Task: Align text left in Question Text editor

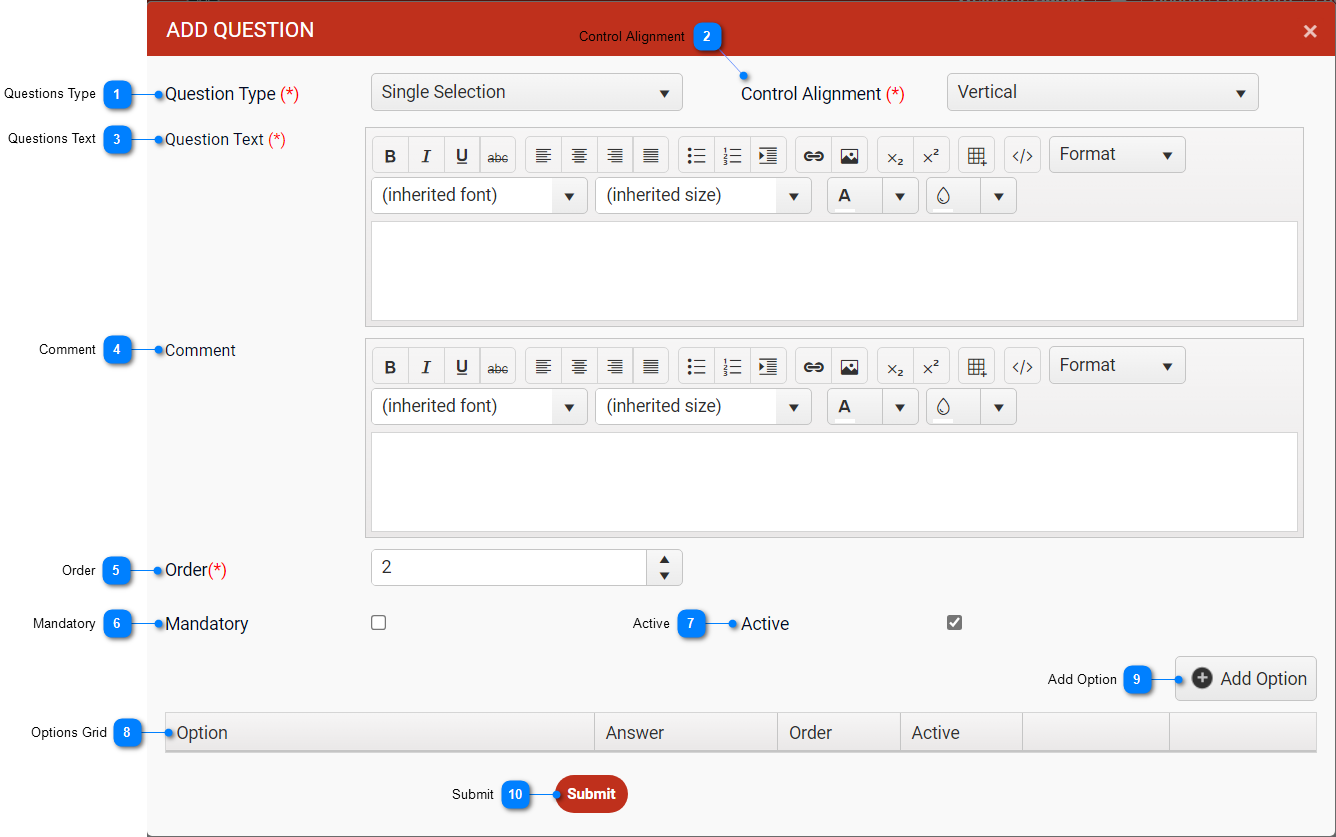Action: 543,155
